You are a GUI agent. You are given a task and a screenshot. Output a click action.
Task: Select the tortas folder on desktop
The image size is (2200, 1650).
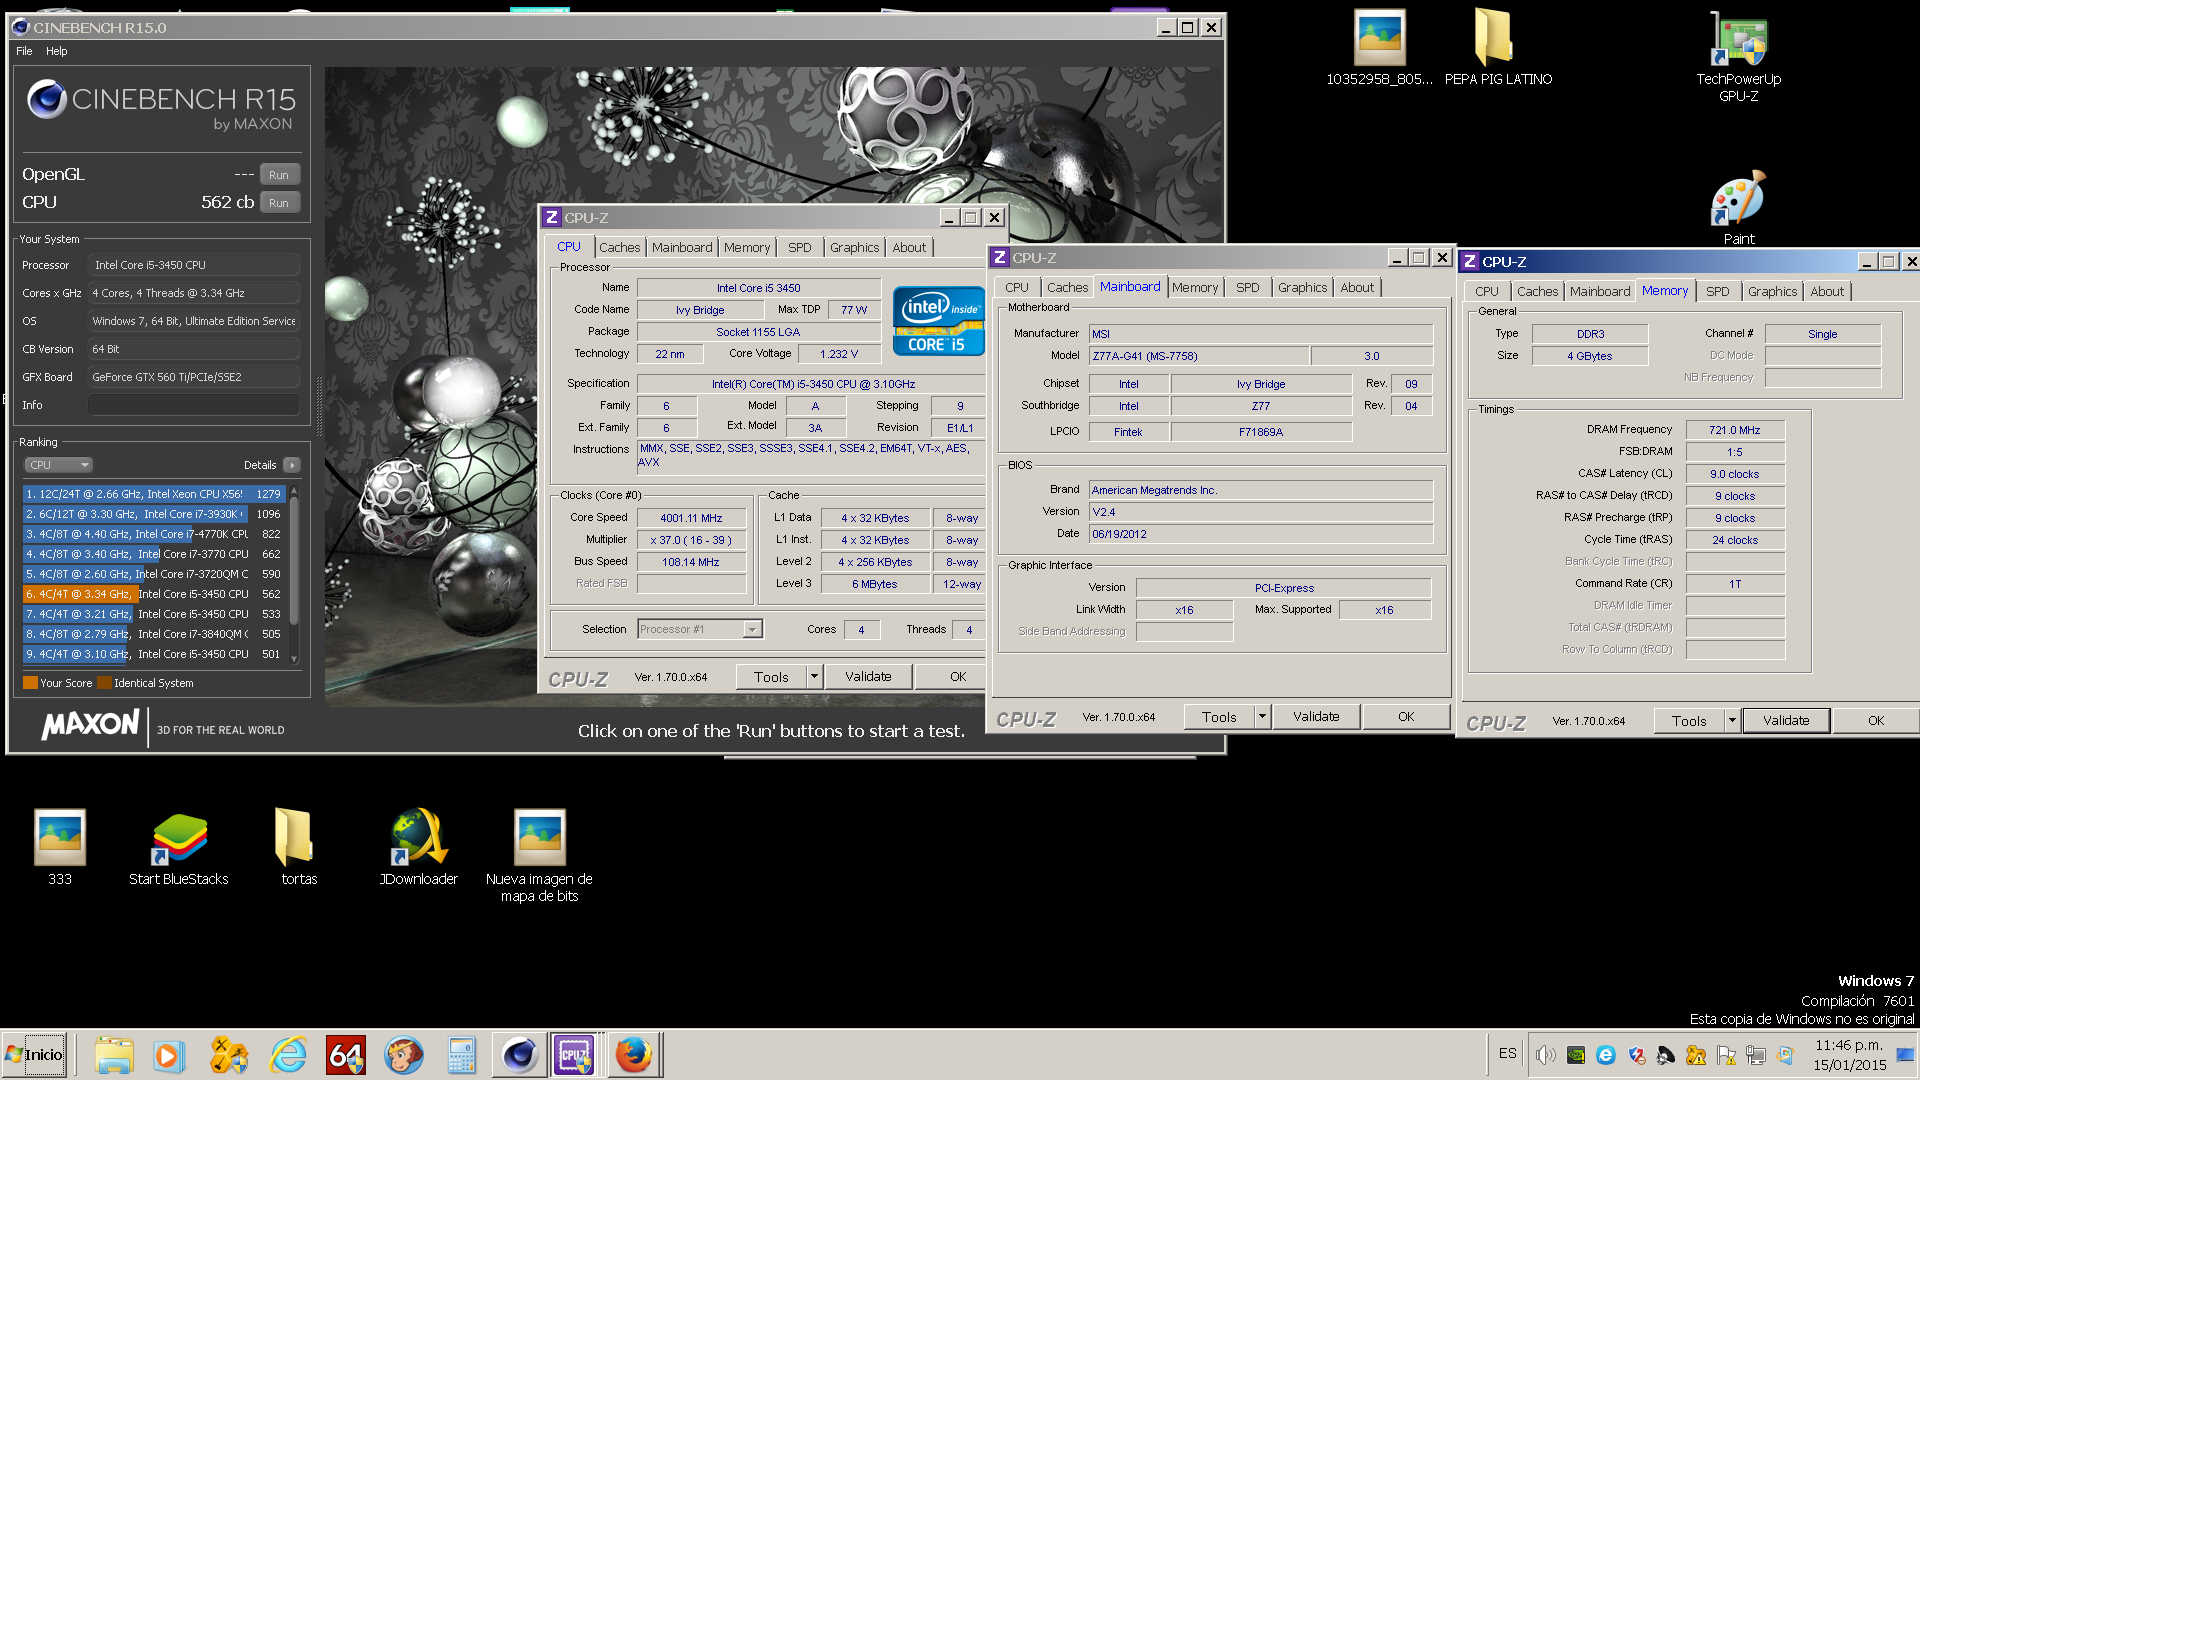pos(299,848)
